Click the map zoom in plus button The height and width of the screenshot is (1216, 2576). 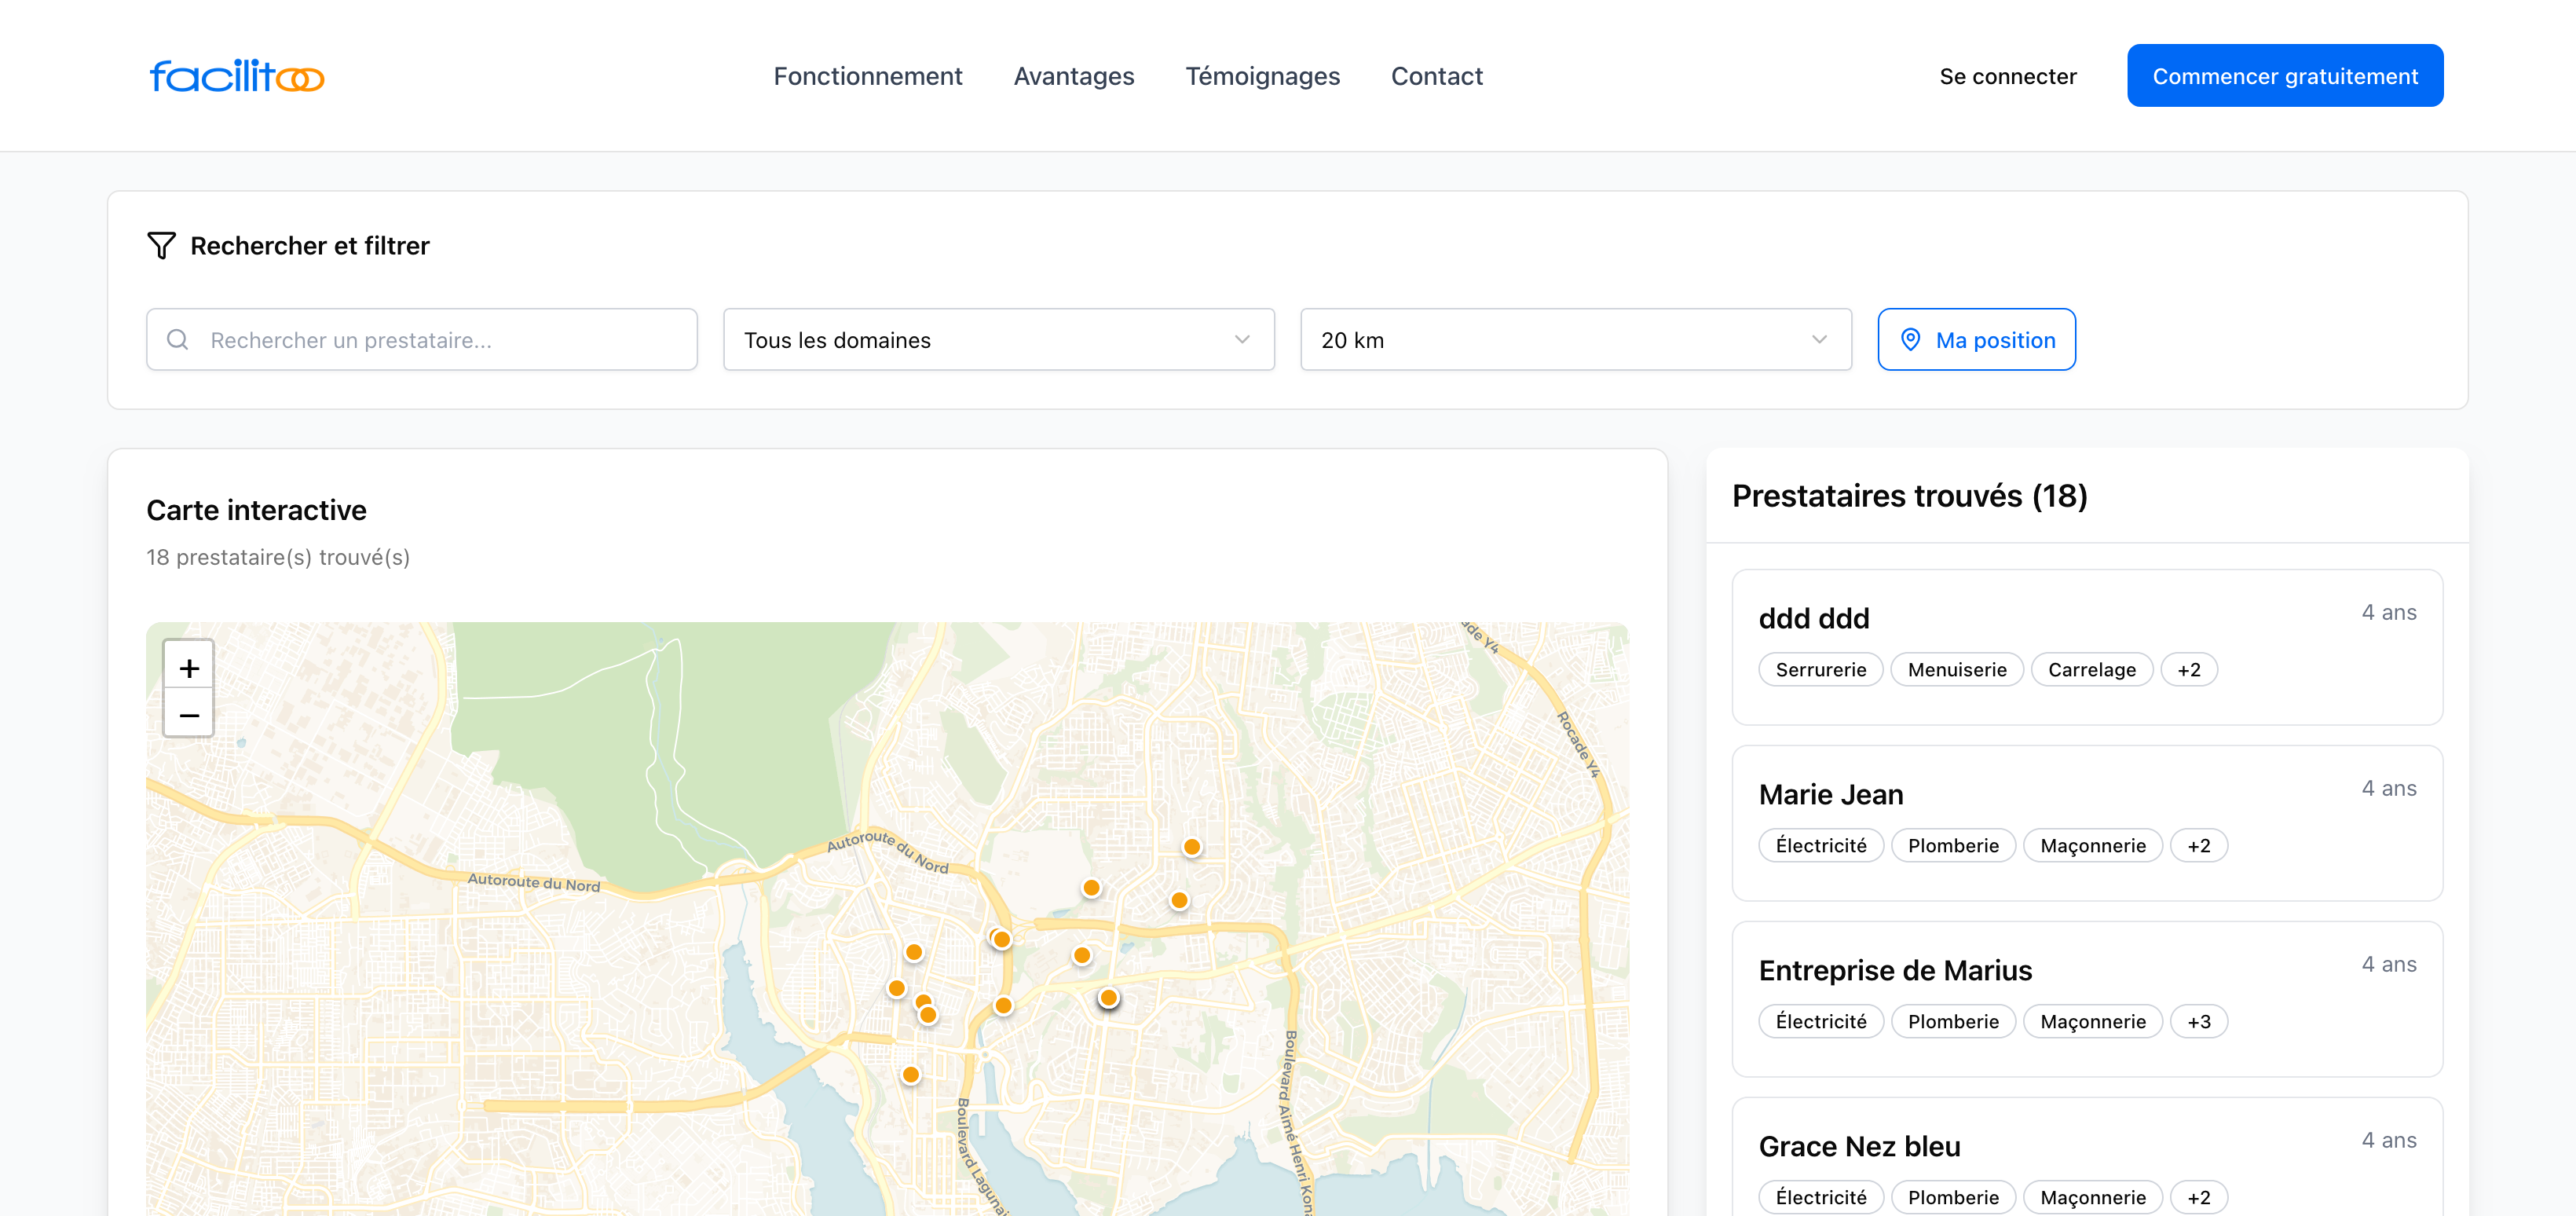coord(189,667)
